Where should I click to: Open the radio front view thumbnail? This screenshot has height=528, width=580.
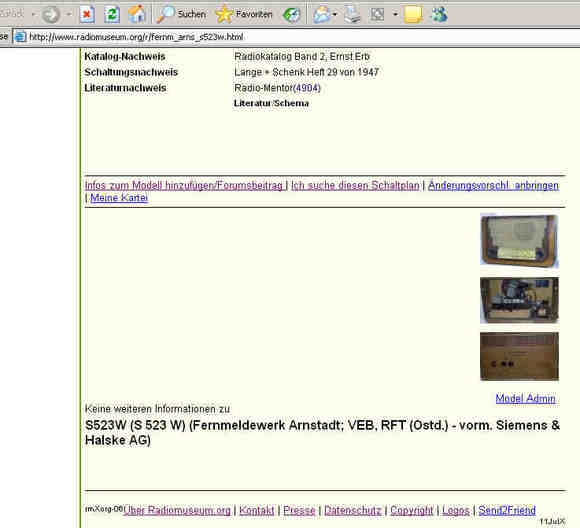click(x=519, y=240)
